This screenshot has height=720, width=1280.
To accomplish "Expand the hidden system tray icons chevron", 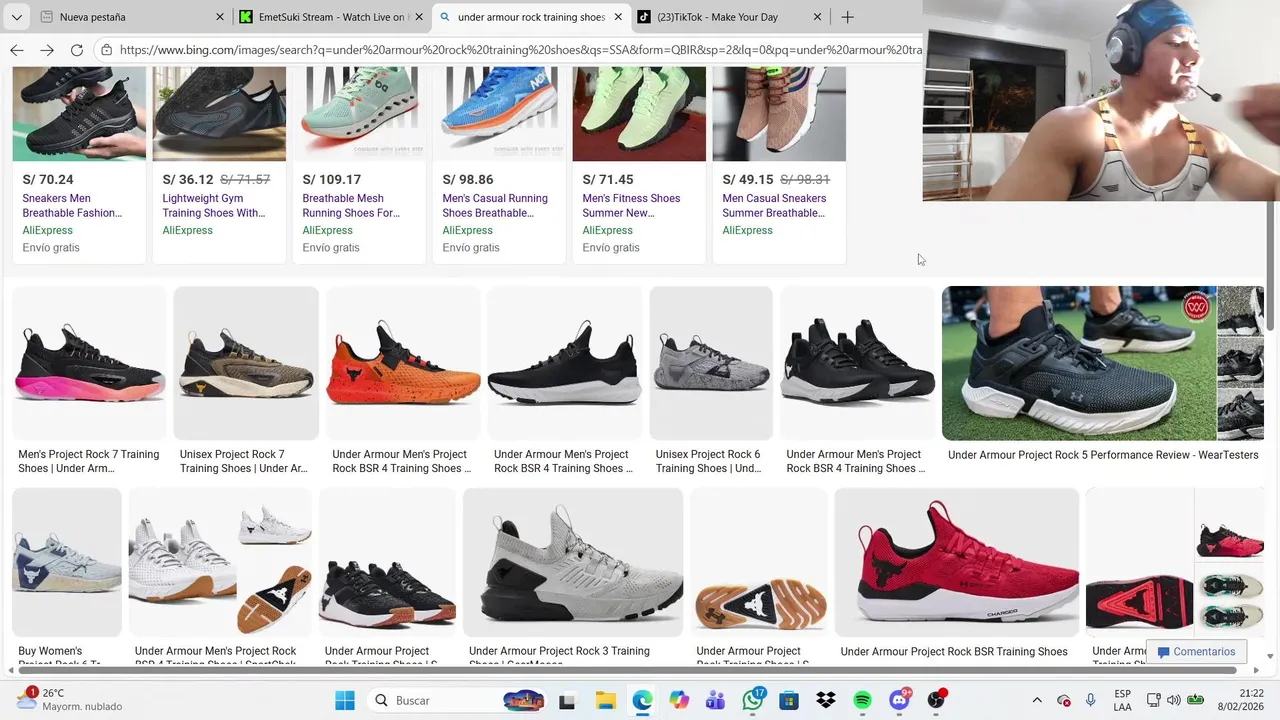I will [1037, 700].
